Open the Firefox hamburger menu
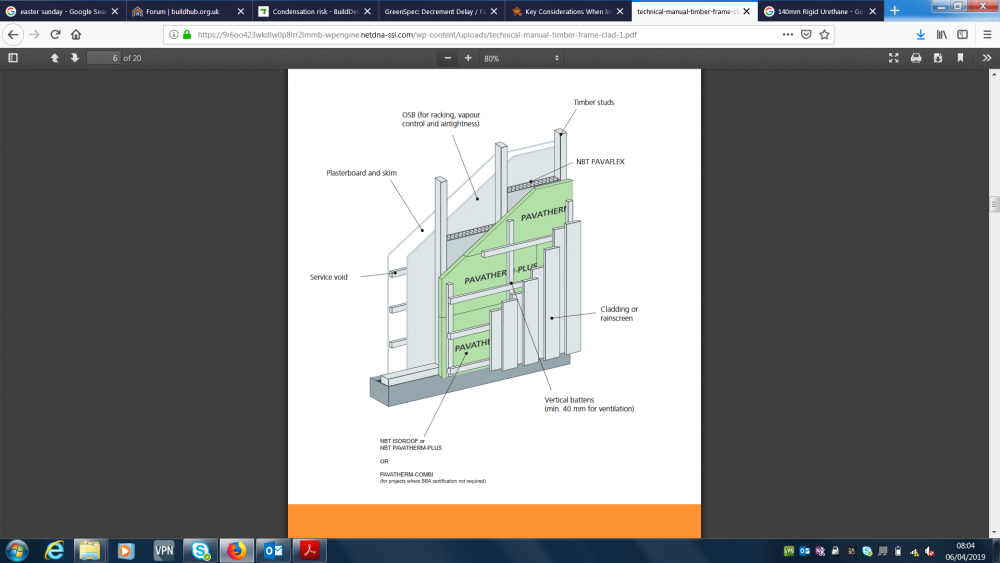This screenshot has height=563, width=1000. (x=987, y=34)
